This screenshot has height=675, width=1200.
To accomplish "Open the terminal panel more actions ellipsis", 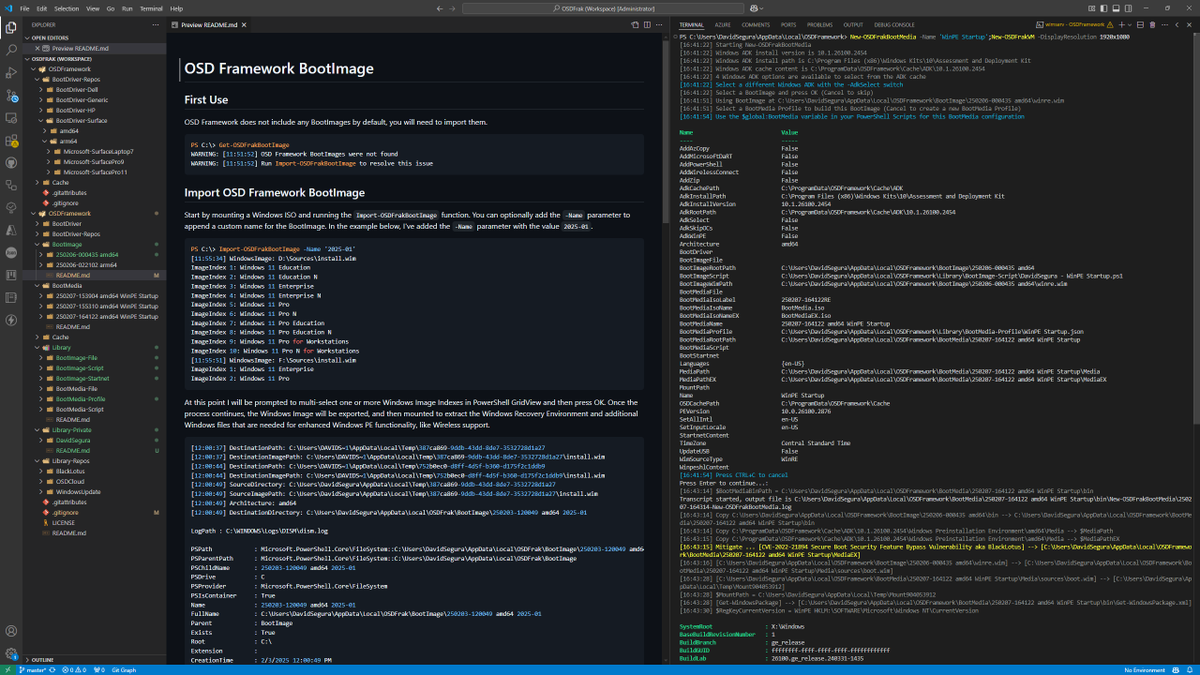I will (x=1167, y=24).
